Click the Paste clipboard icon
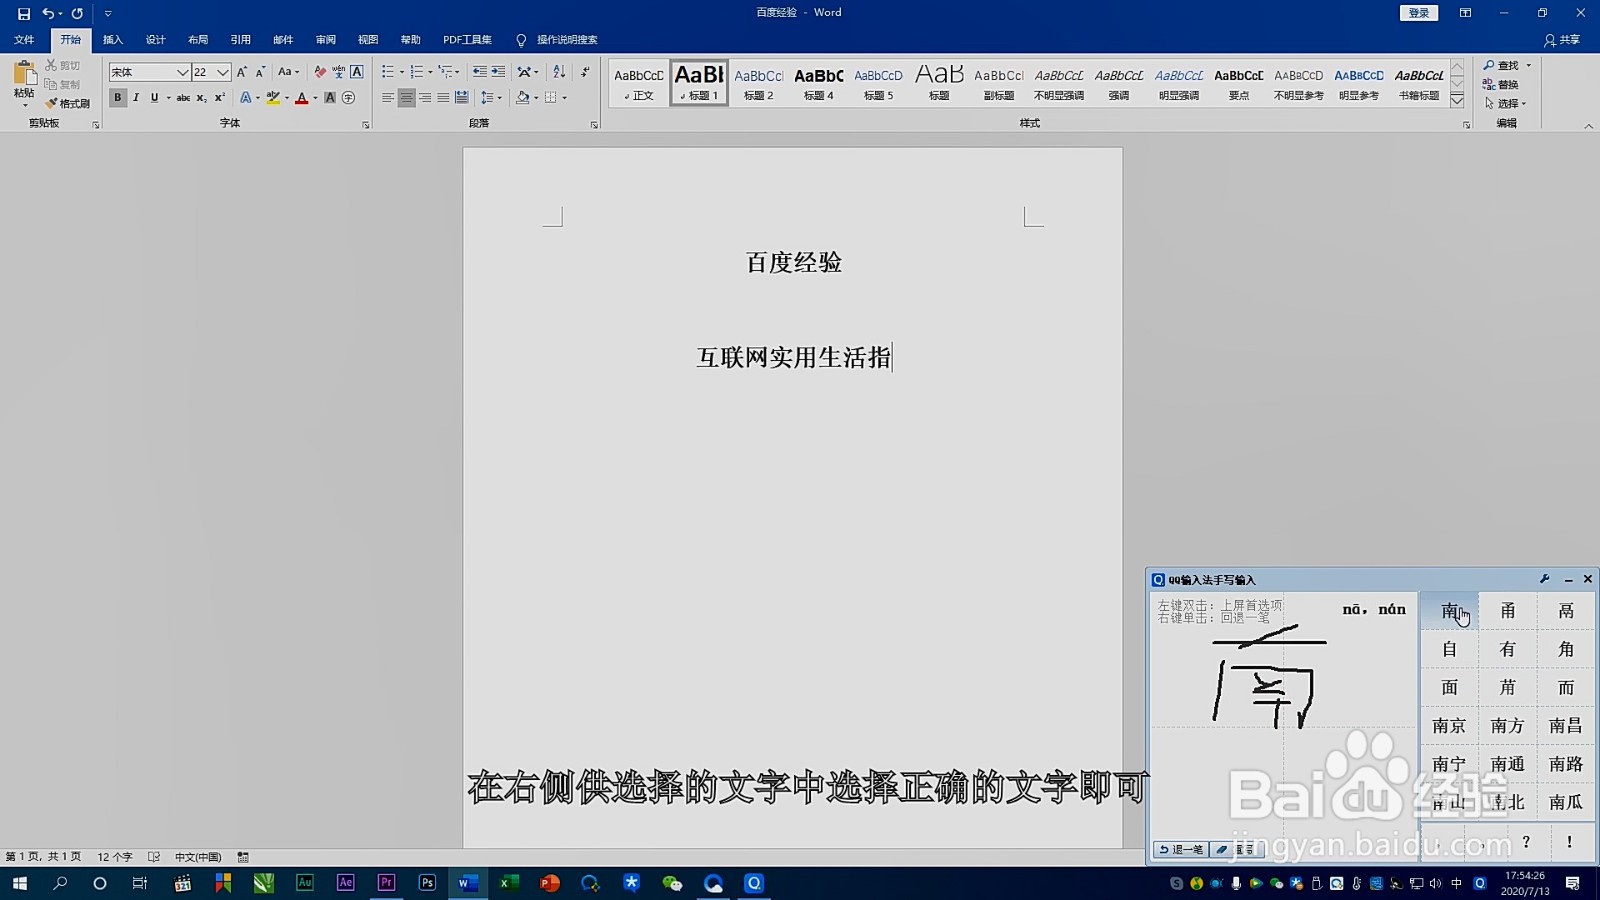This screenshot has width=1600, height=900. tap(24, 73)
